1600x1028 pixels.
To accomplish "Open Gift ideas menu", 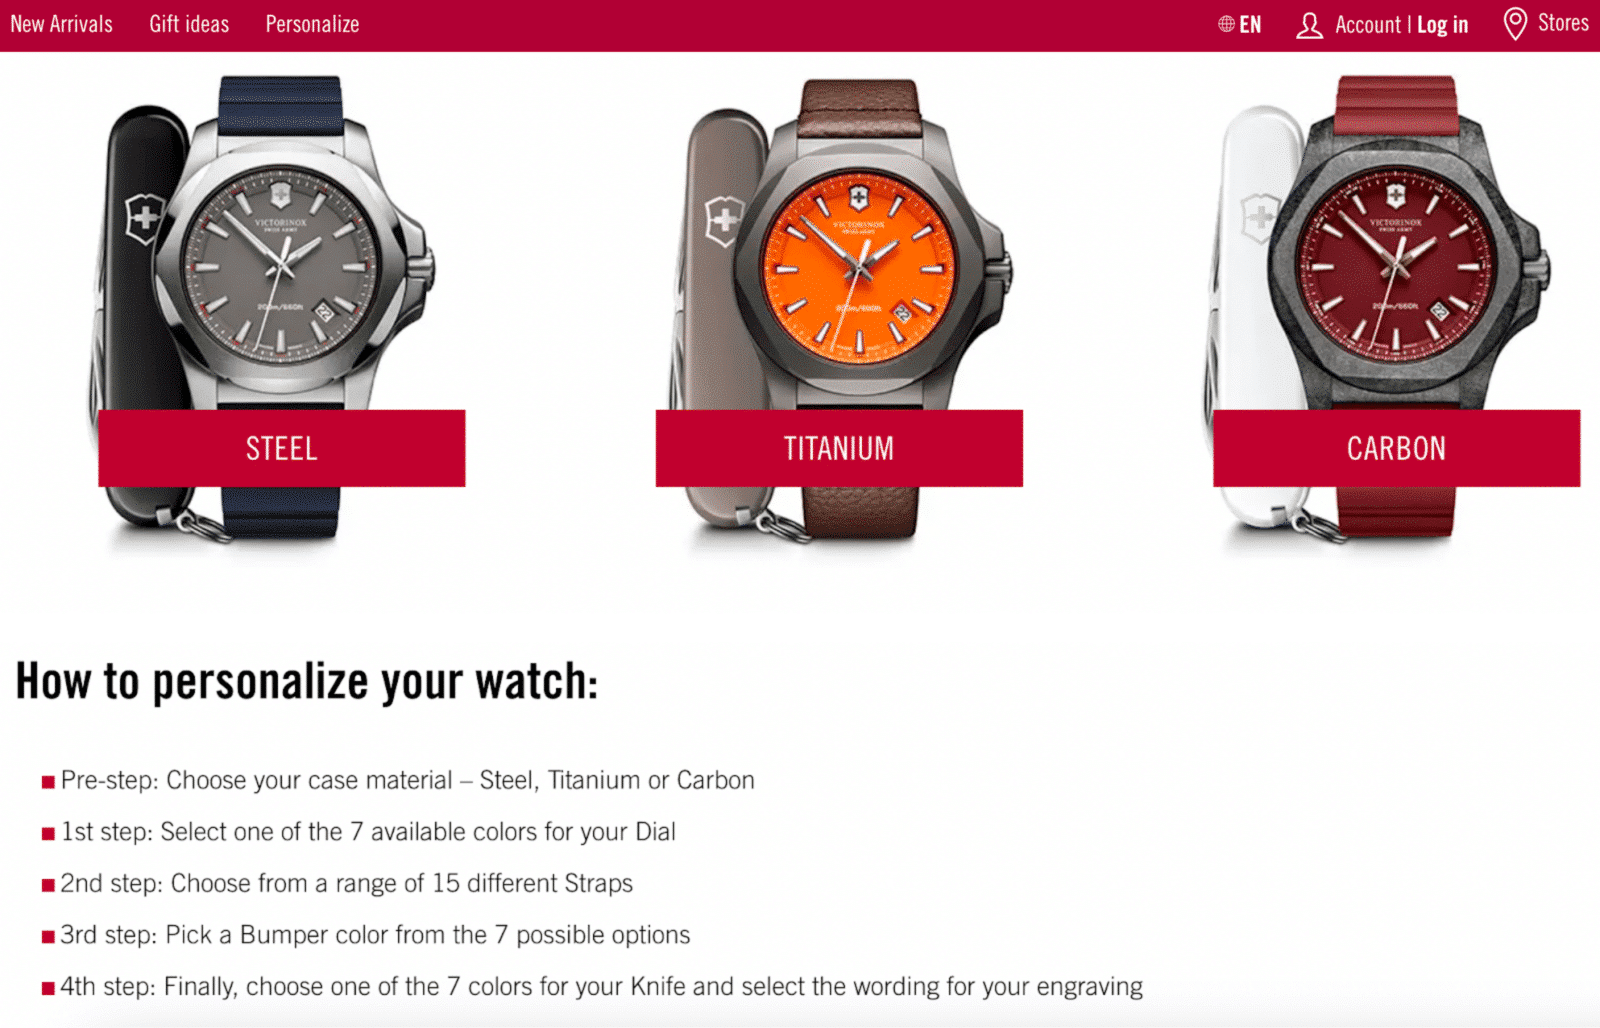I will pos(189,24).
